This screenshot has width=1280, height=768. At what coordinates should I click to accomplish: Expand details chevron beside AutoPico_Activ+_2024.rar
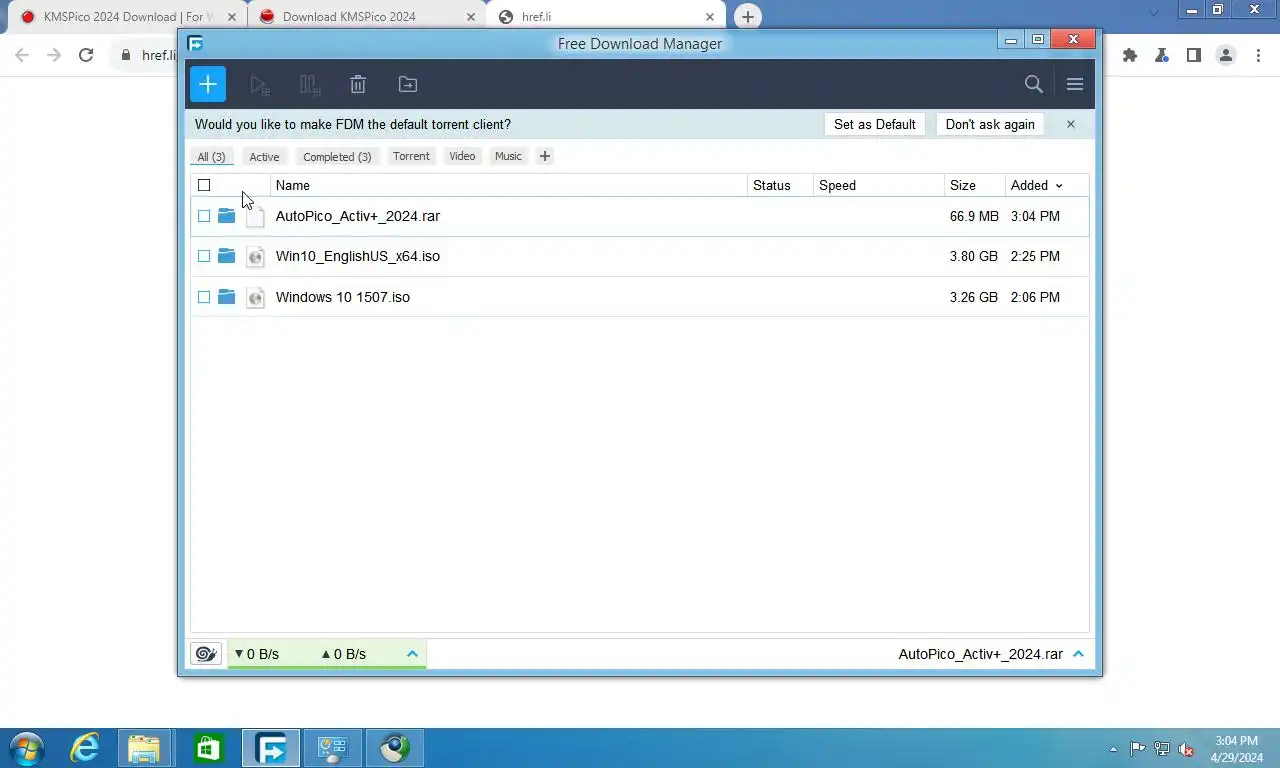1078,654
